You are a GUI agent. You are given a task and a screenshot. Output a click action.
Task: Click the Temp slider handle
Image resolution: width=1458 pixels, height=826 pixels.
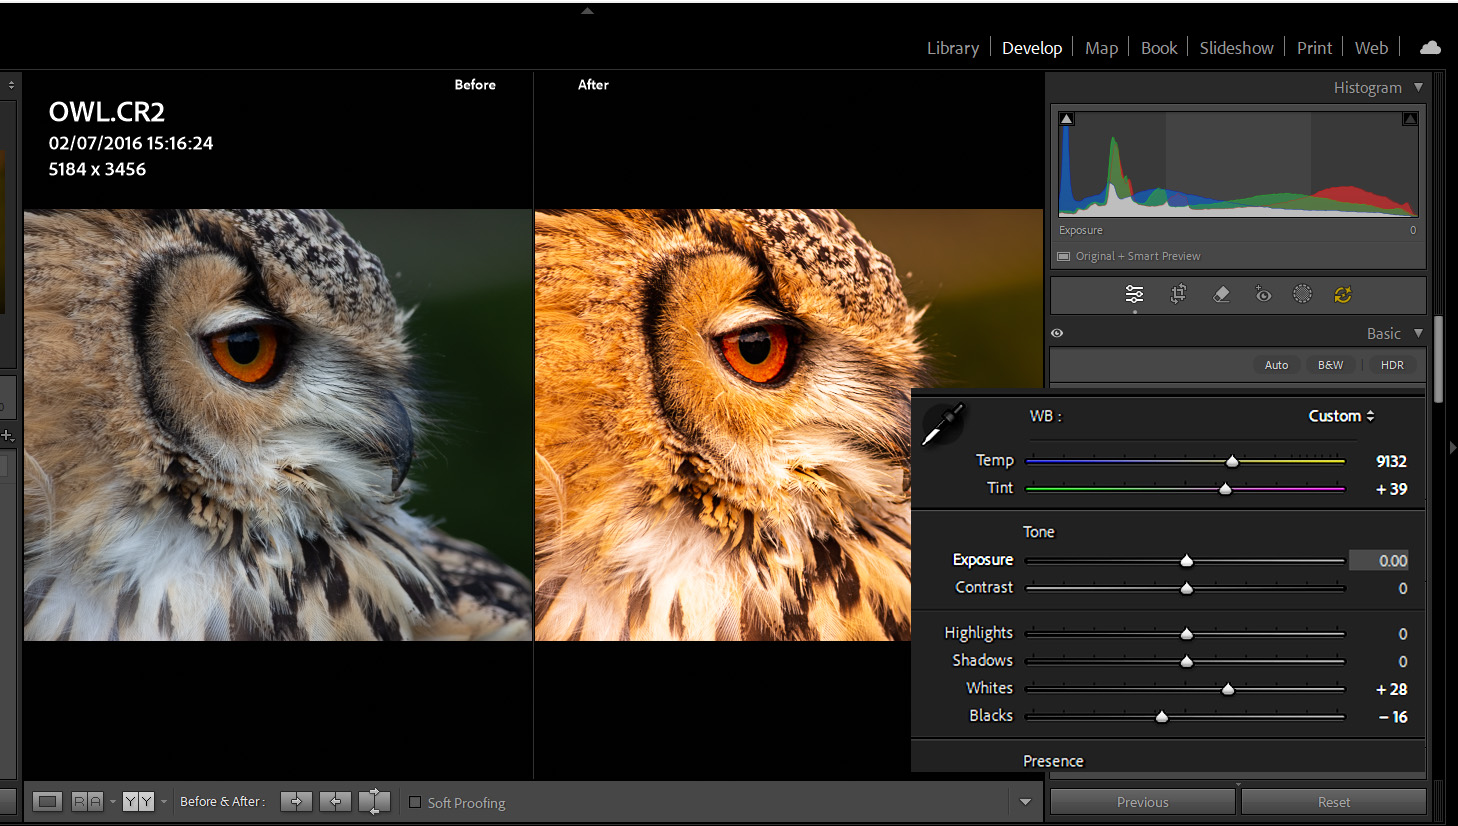(1232, 461)
